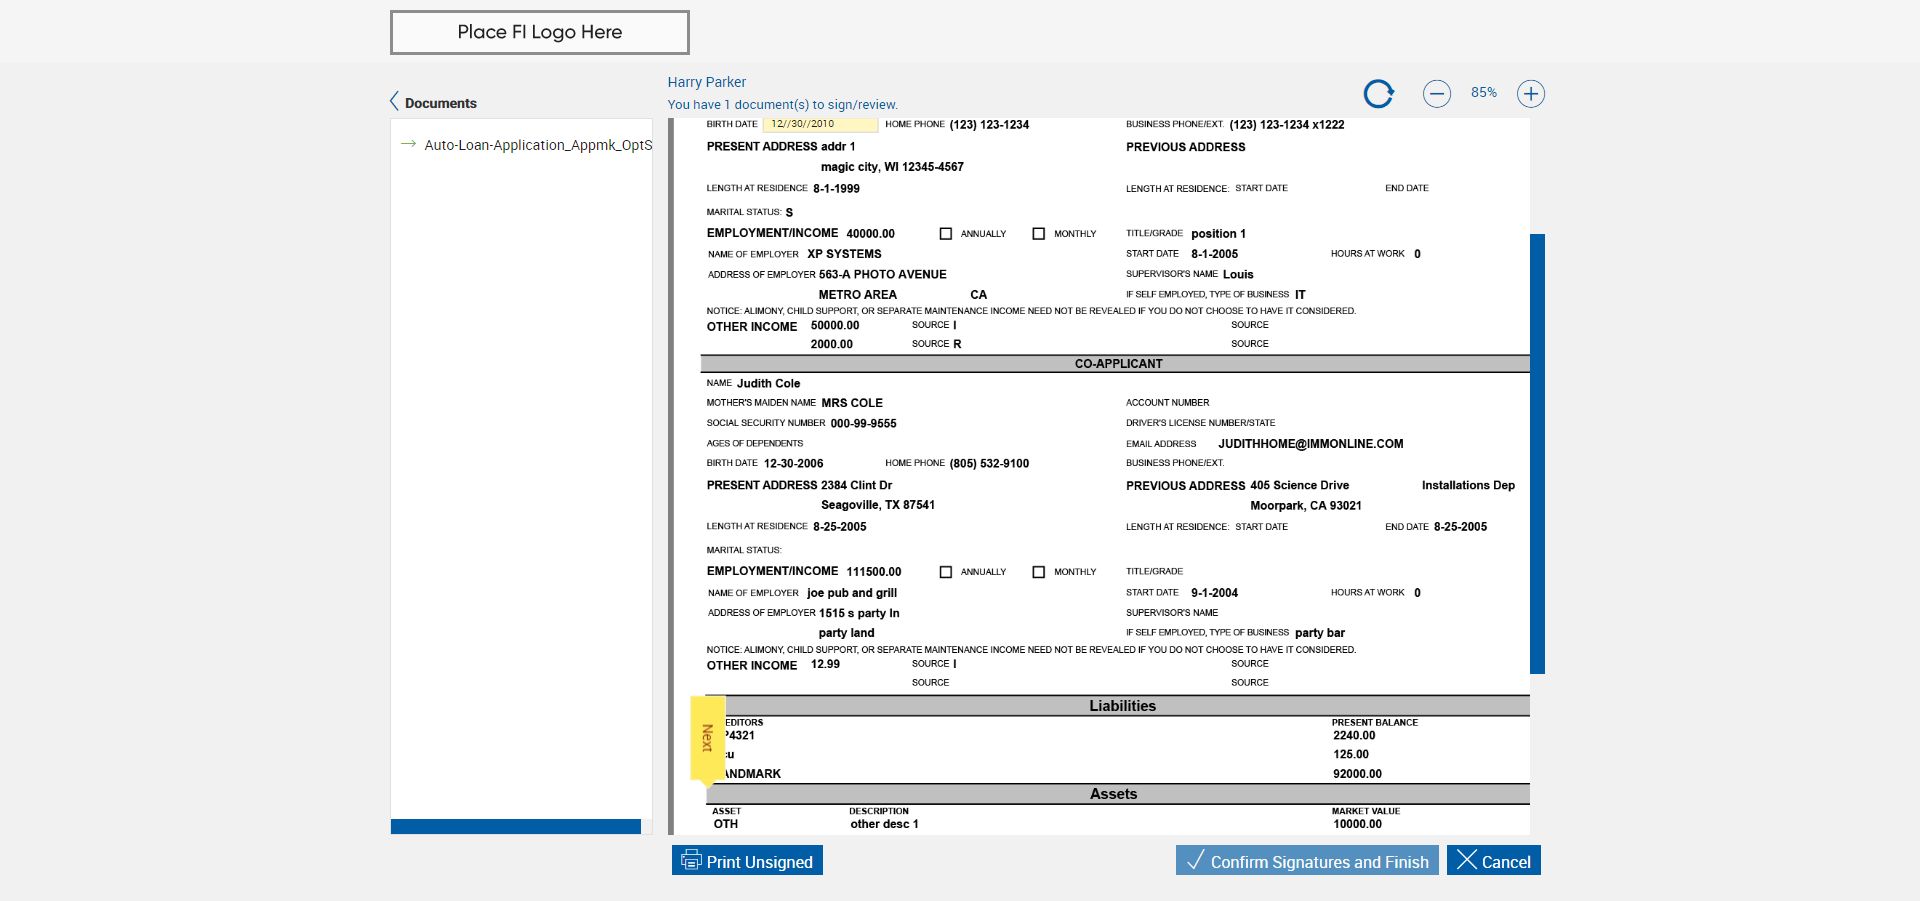
Task: Check applicant's Monthly income checkbox
Action: click(x=1039, y=234)
